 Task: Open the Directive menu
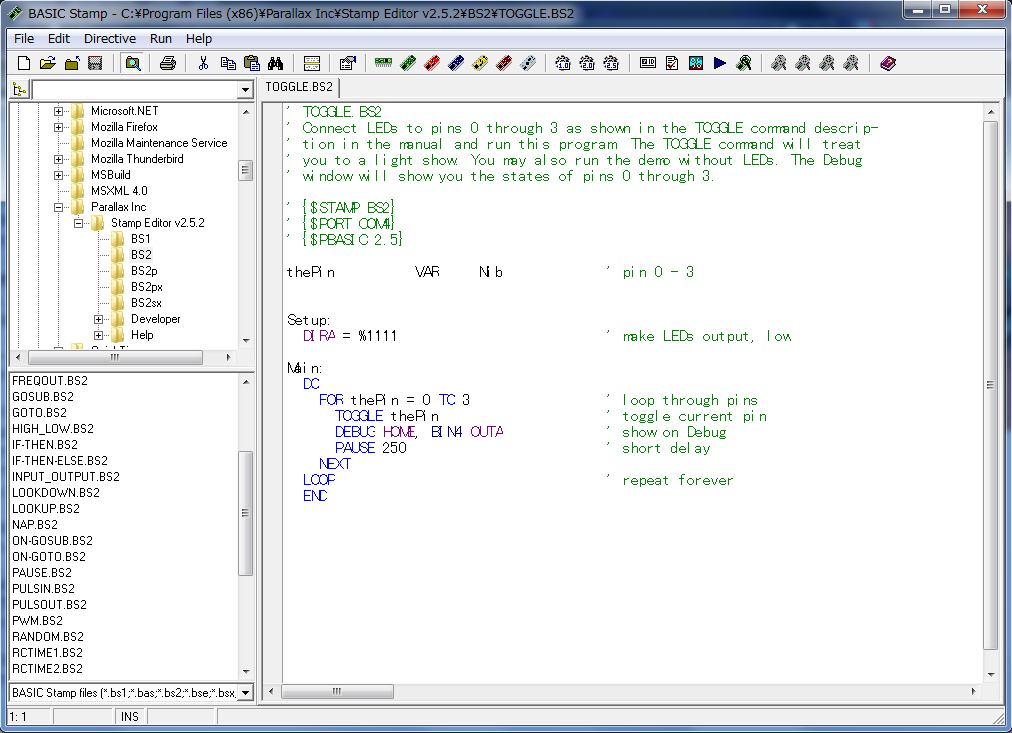110,39
